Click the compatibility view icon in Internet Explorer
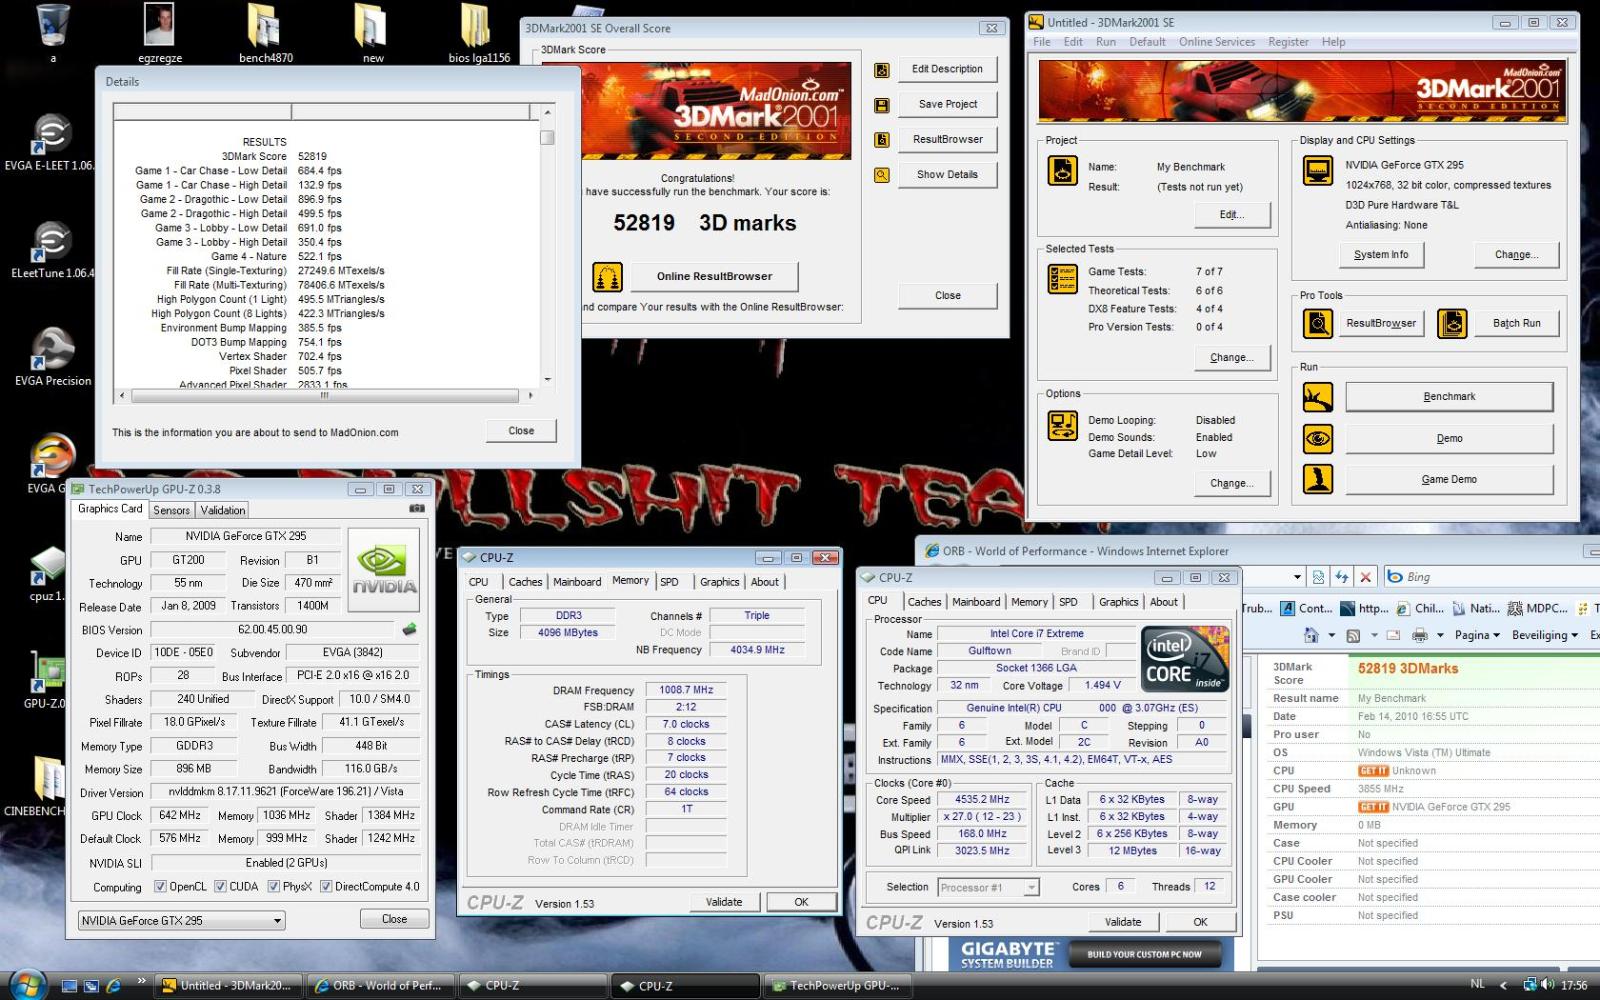The height and width of the screenshot is (1000, 1600). [1318, 577]
